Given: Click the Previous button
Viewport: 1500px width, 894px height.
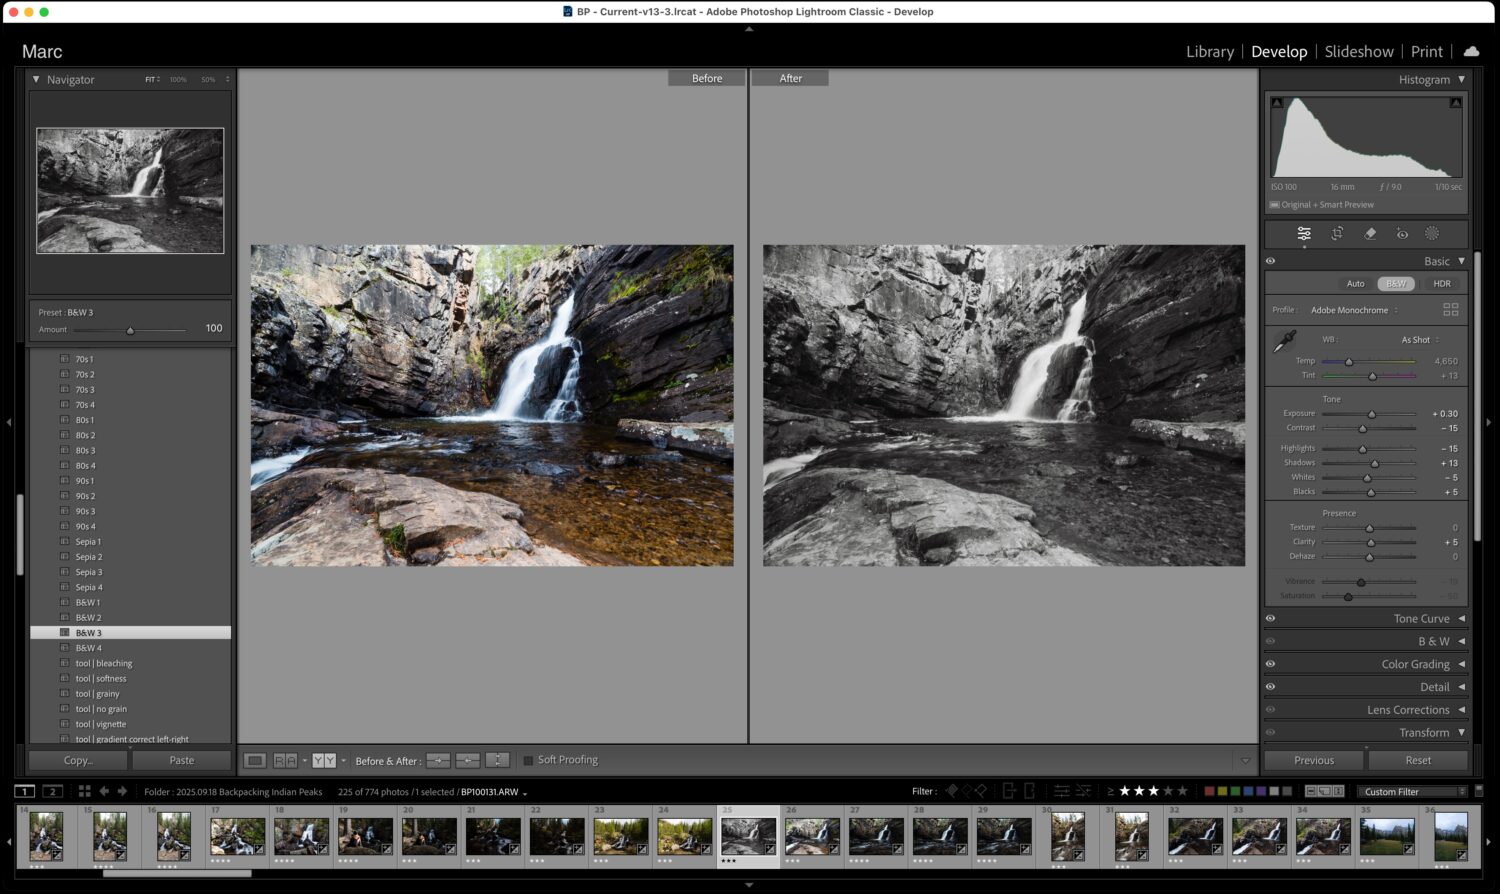Looking at the screenshot, I should point(1313,761).
